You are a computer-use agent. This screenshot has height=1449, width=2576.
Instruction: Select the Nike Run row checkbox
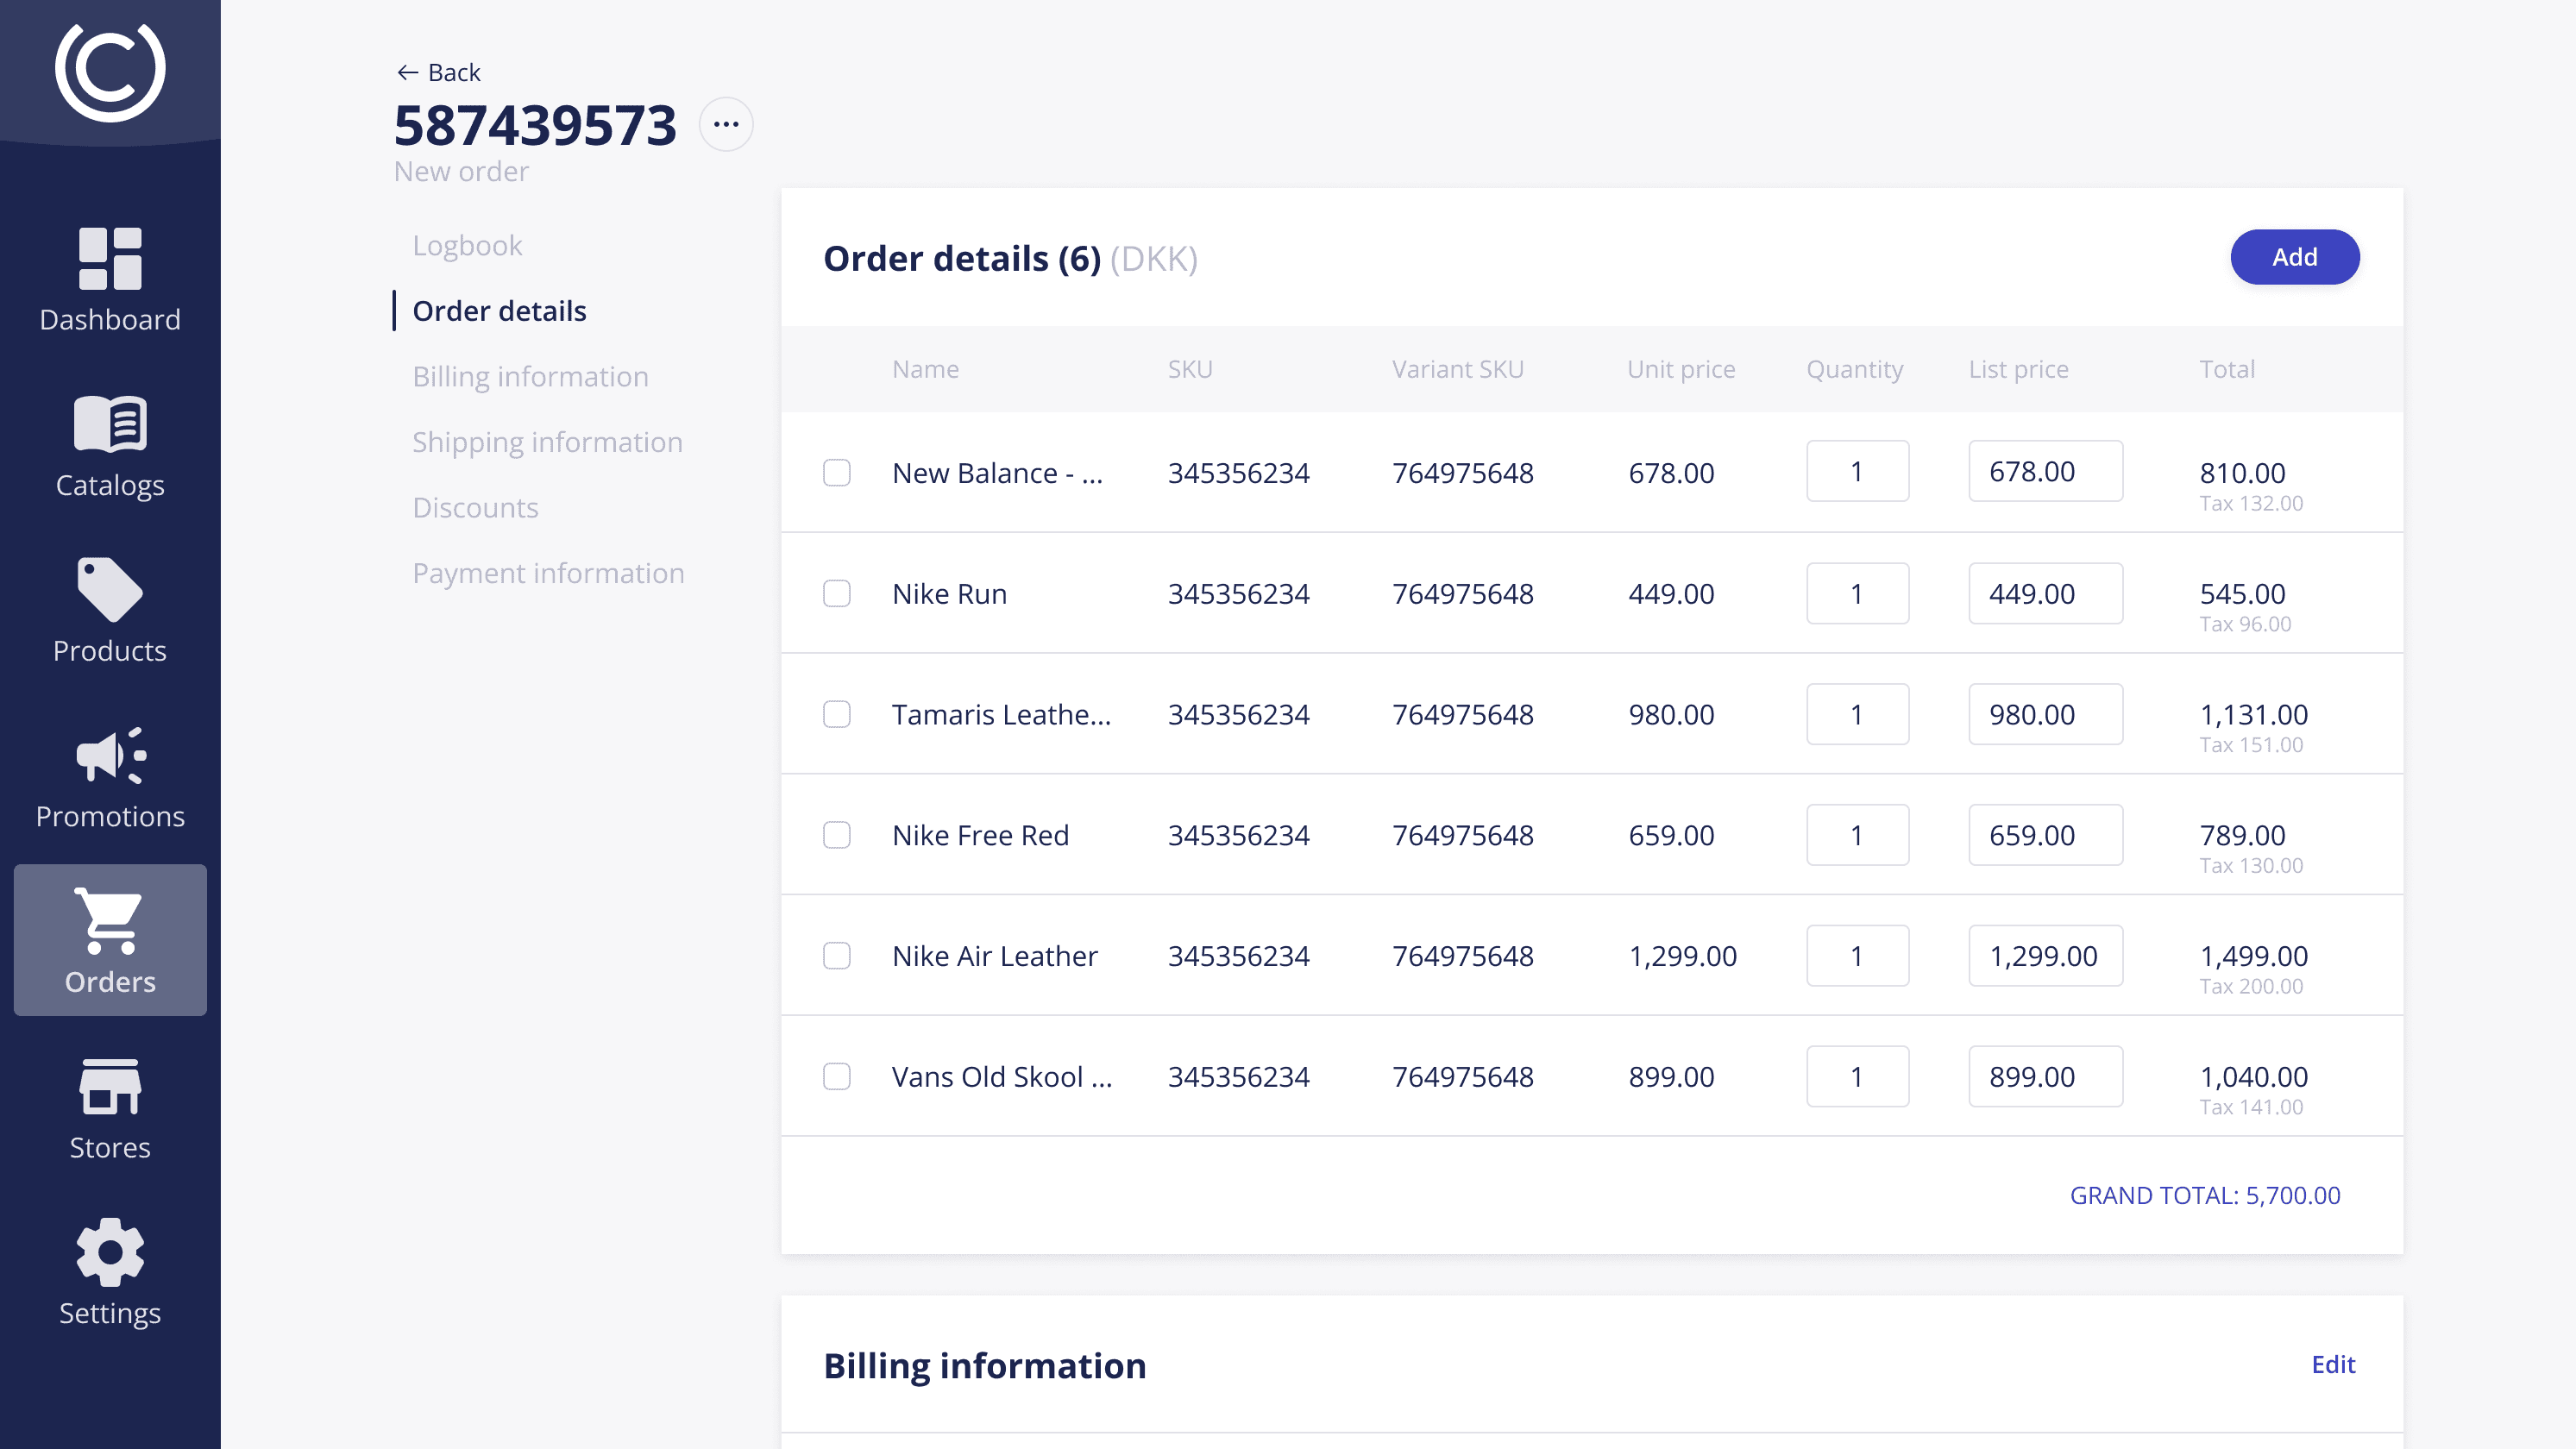[x=837, y=594]
